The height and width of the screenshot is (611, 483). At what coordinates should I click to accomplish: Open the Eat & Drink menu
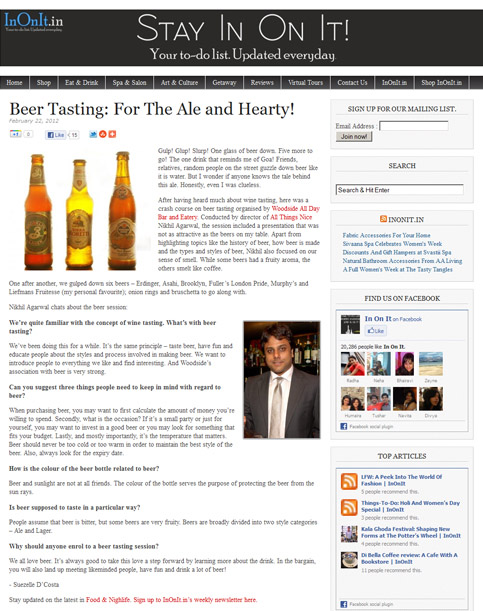point(81,83)
